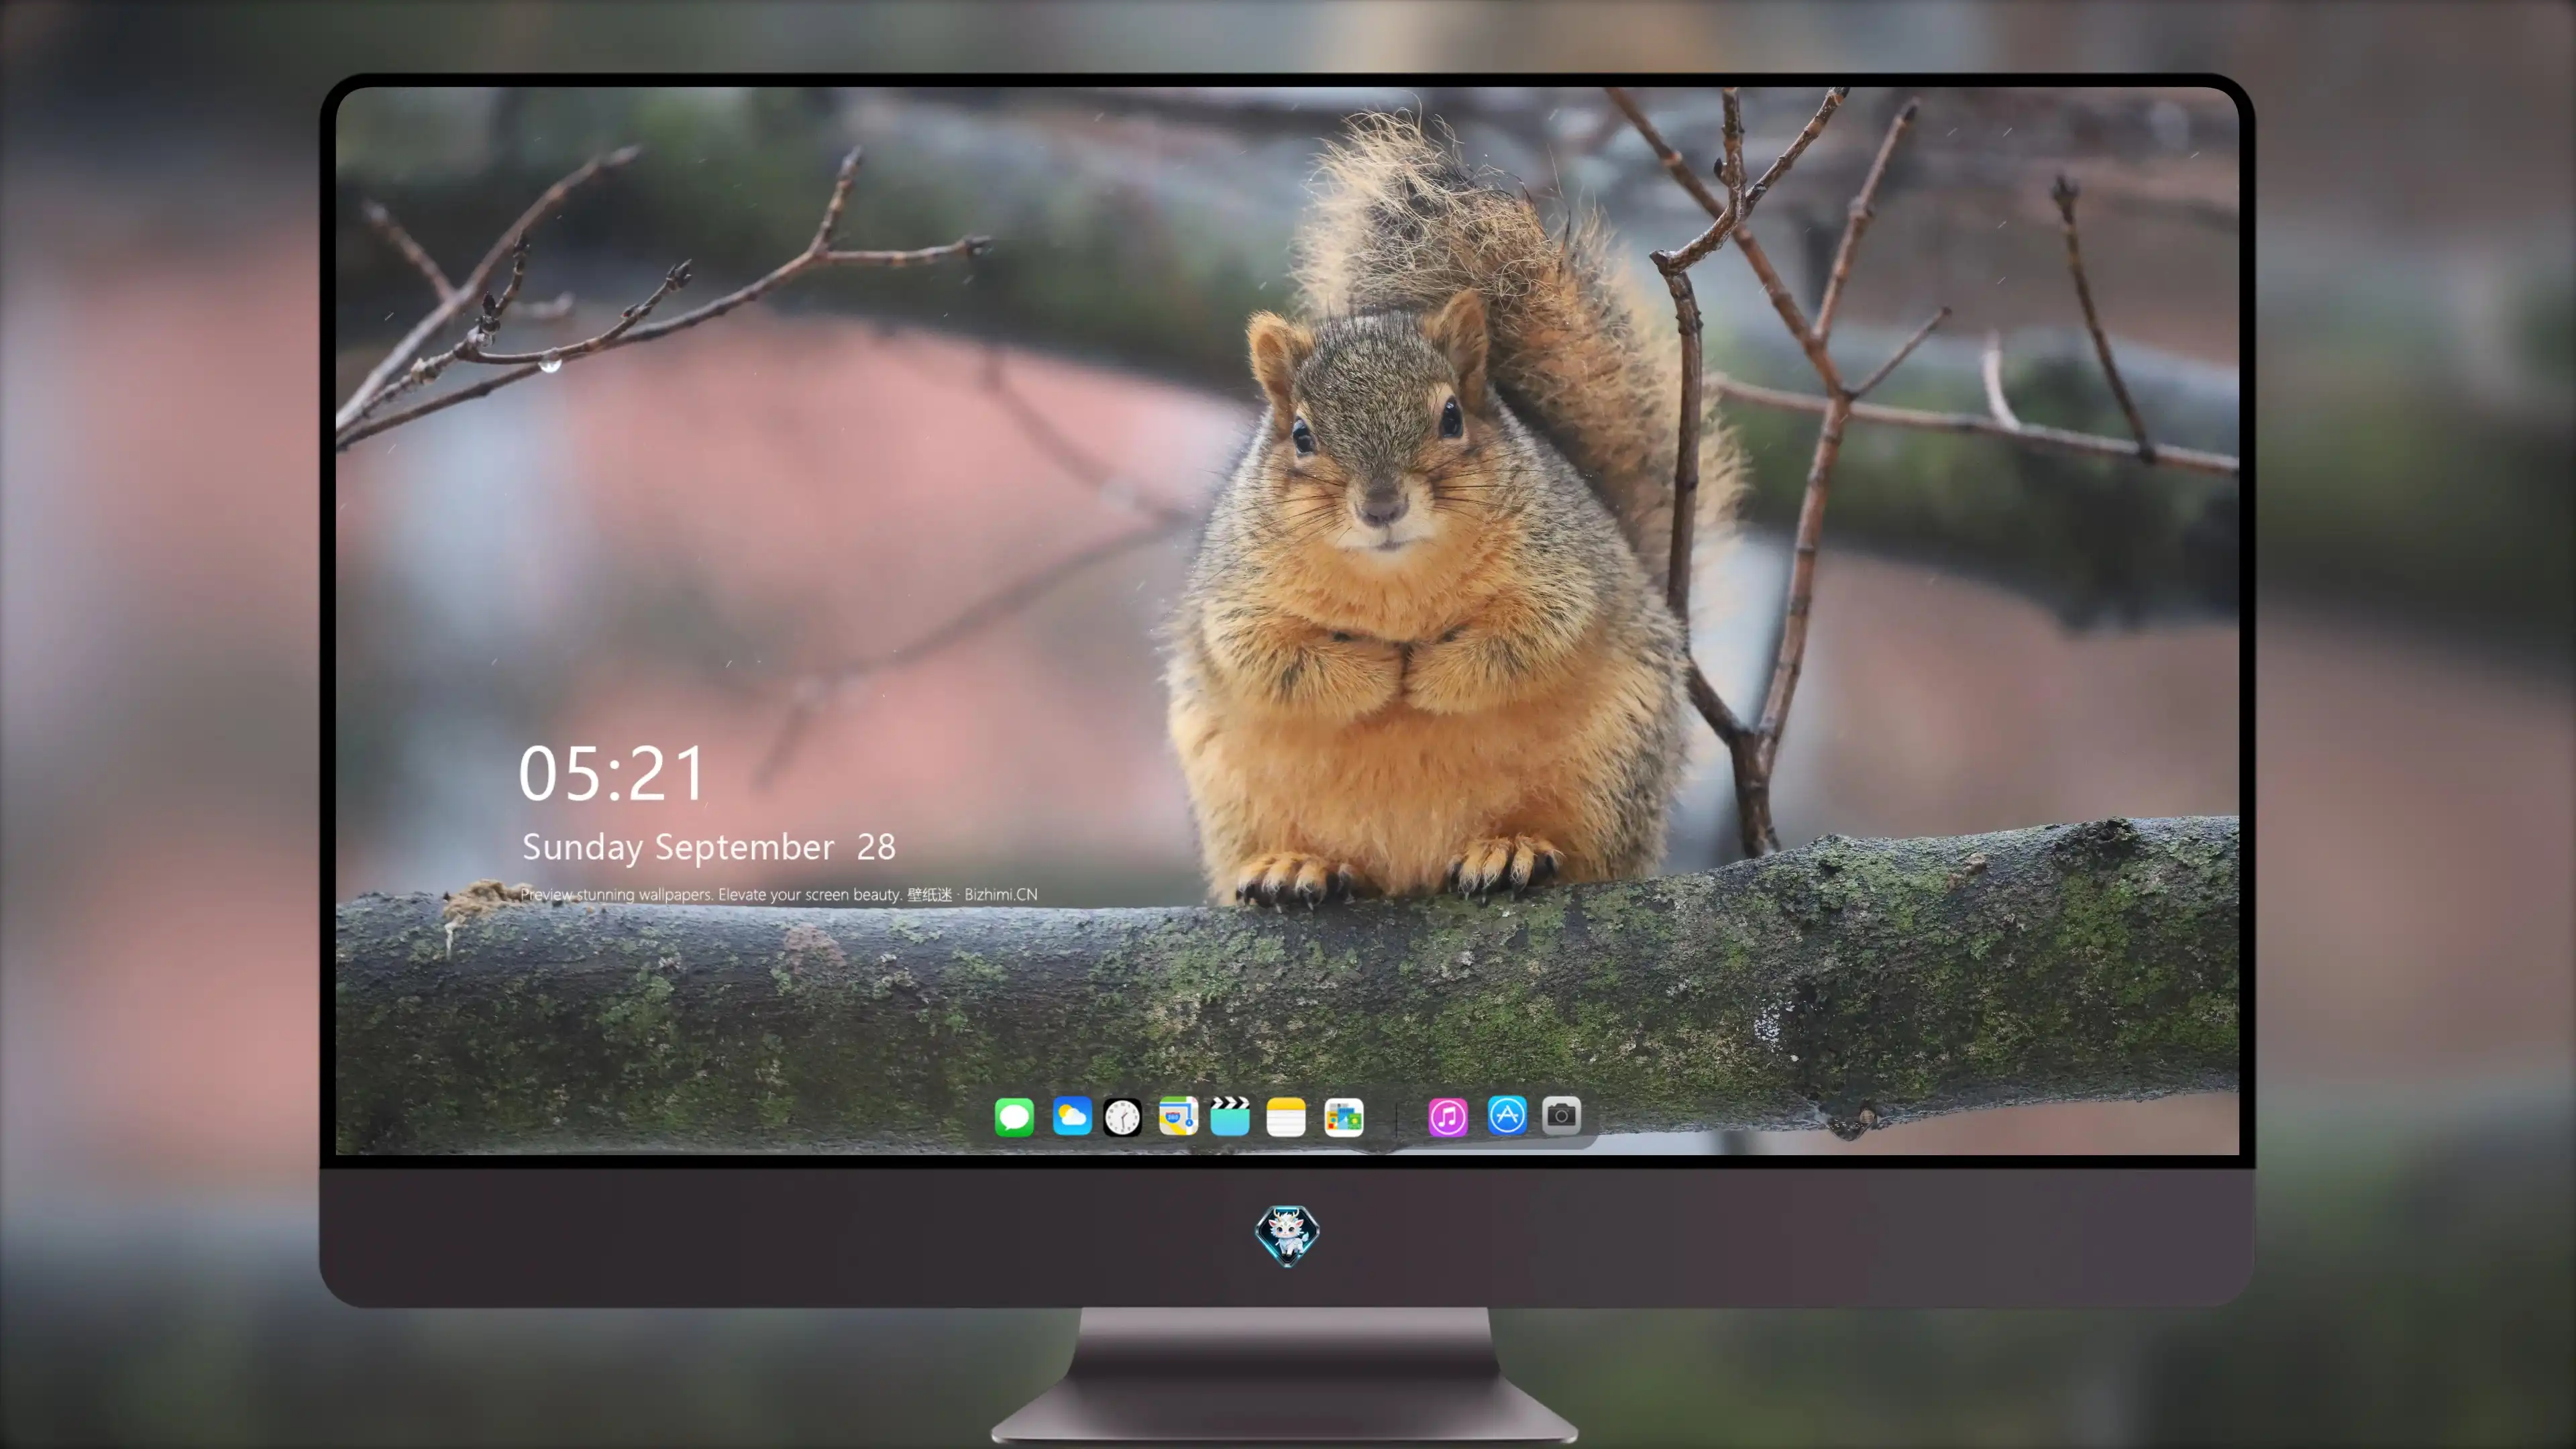Launch the Videos clapperboard app
Screen dimensions: 2576x1449
(x=1230, y=1116)
